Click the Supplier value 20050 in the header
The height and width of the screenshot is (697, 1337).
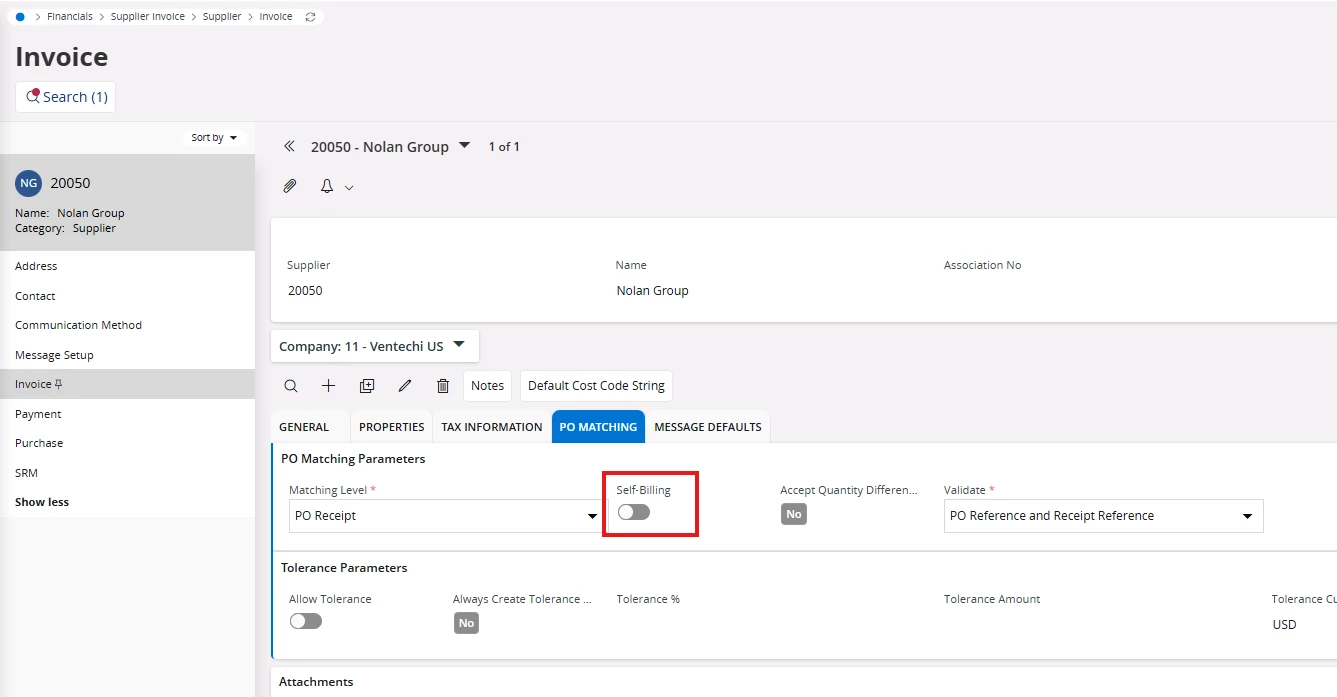tap(305, 291)
